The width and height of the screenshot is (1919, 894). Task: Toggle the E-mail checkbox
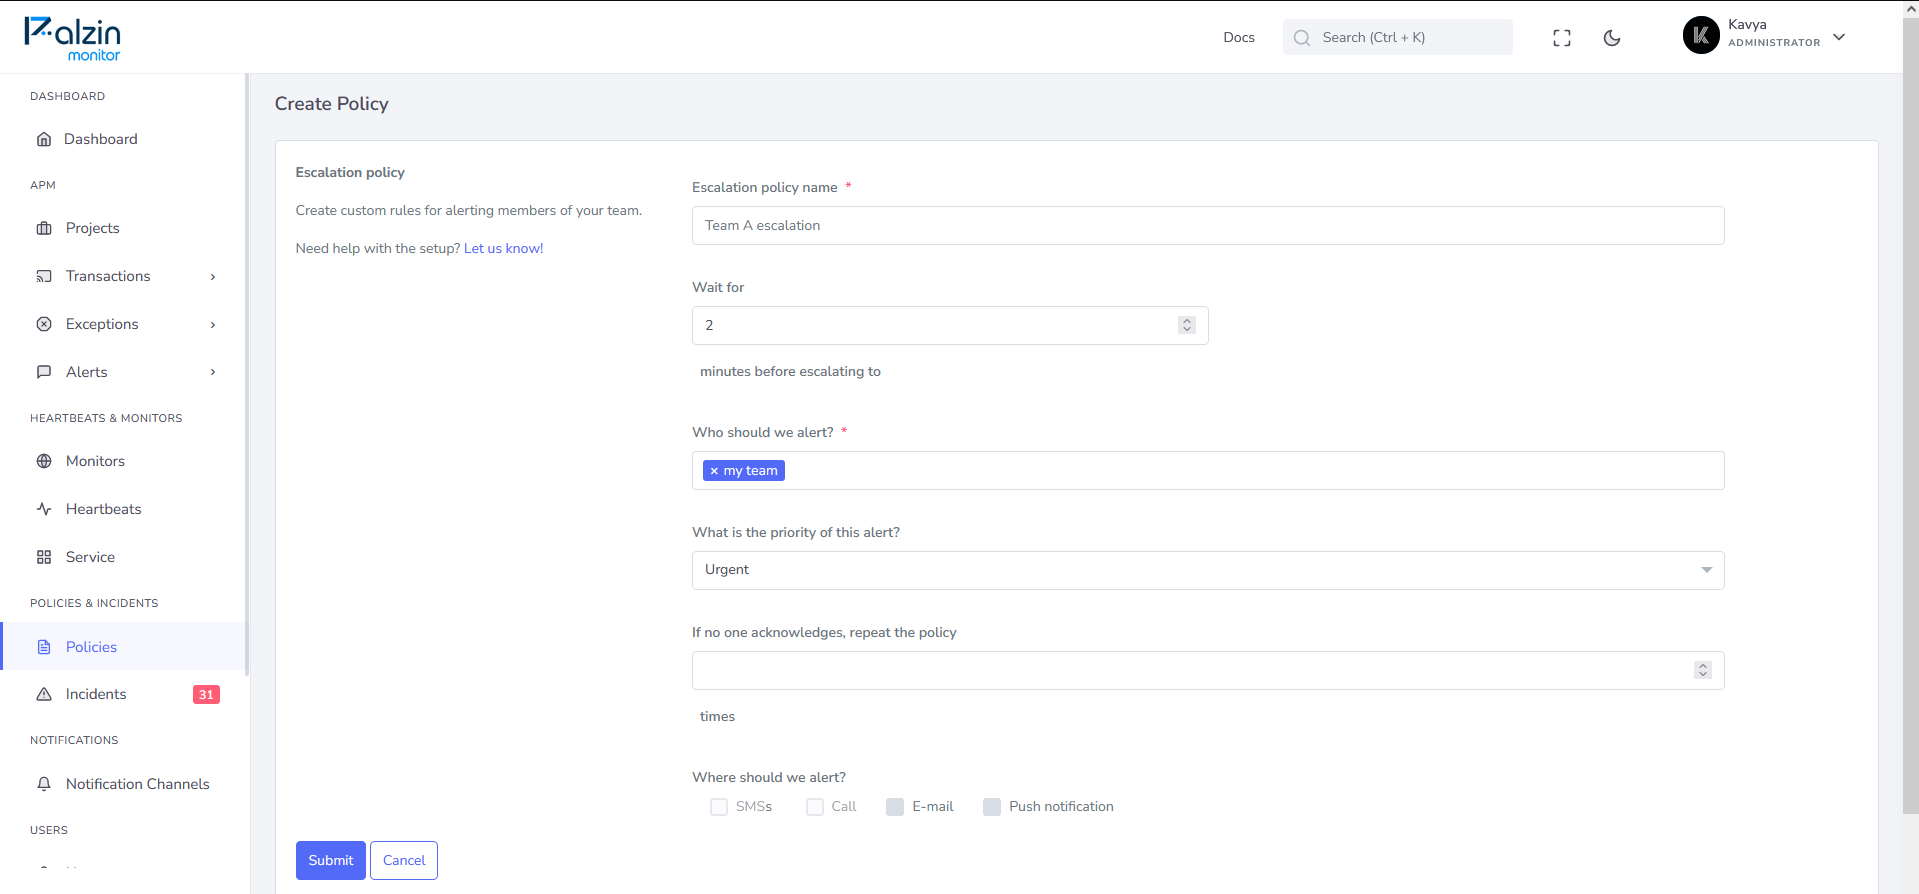pyautogui.click(x=895, y=807)
